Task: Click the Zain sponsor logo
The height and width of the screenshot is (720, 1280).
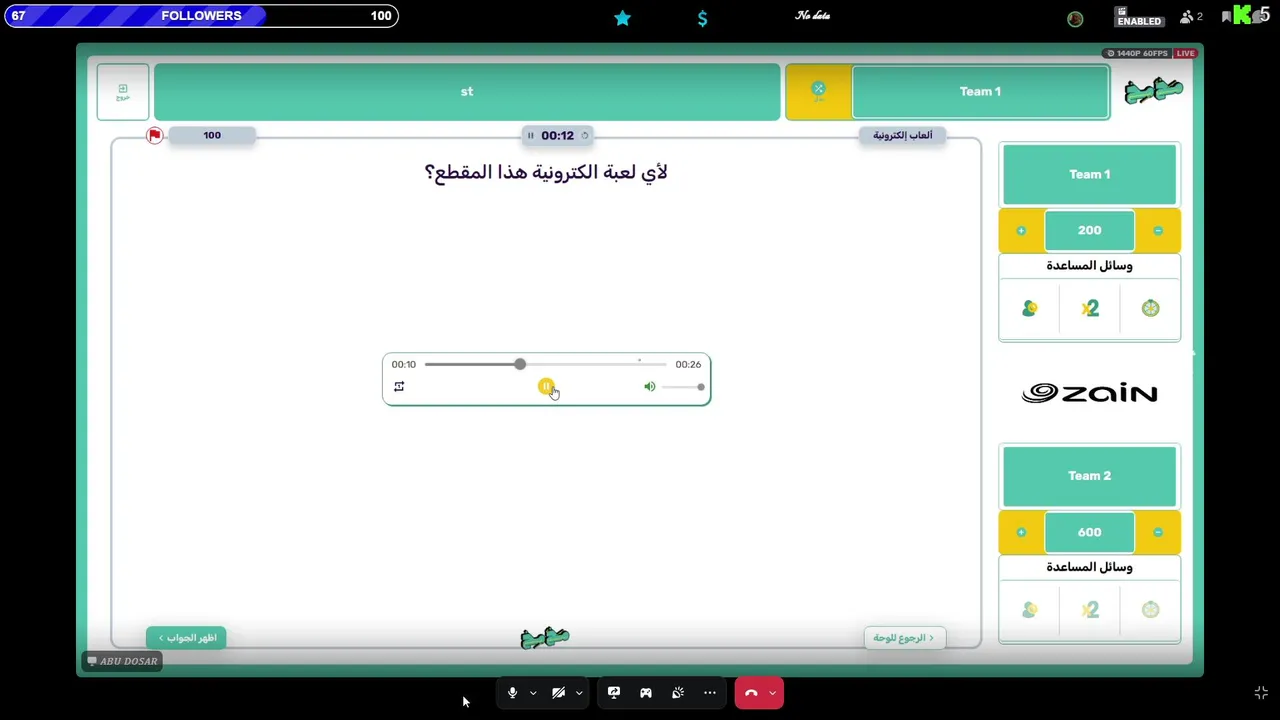Action: pos(1089,393)
